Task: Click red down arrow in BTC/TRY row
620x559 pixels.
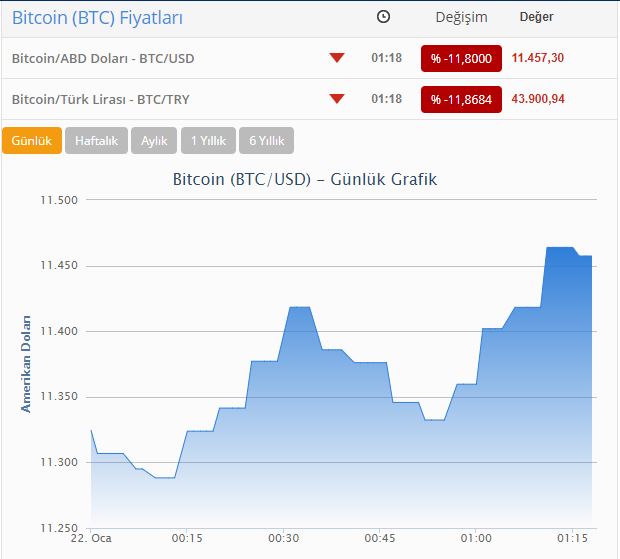Action: coord(337,99)
